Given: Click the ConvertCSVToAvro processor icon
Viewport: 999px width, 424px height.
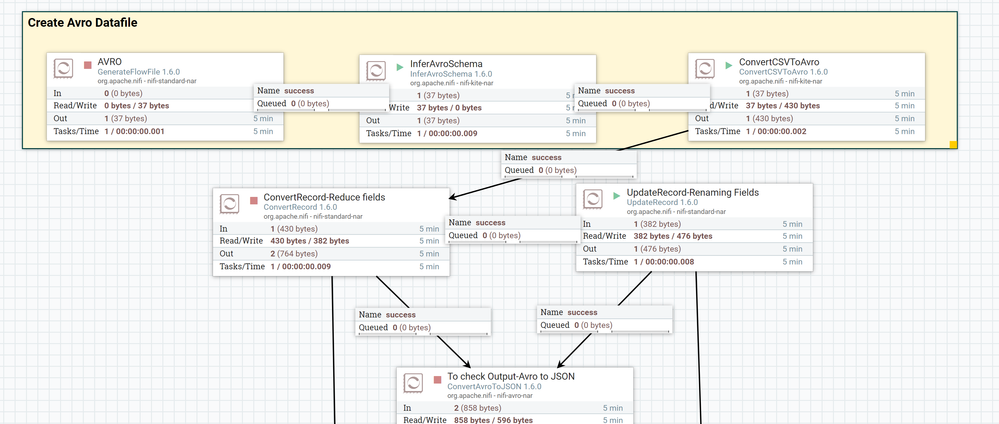Looking at the screenshot, I should 705,69.
